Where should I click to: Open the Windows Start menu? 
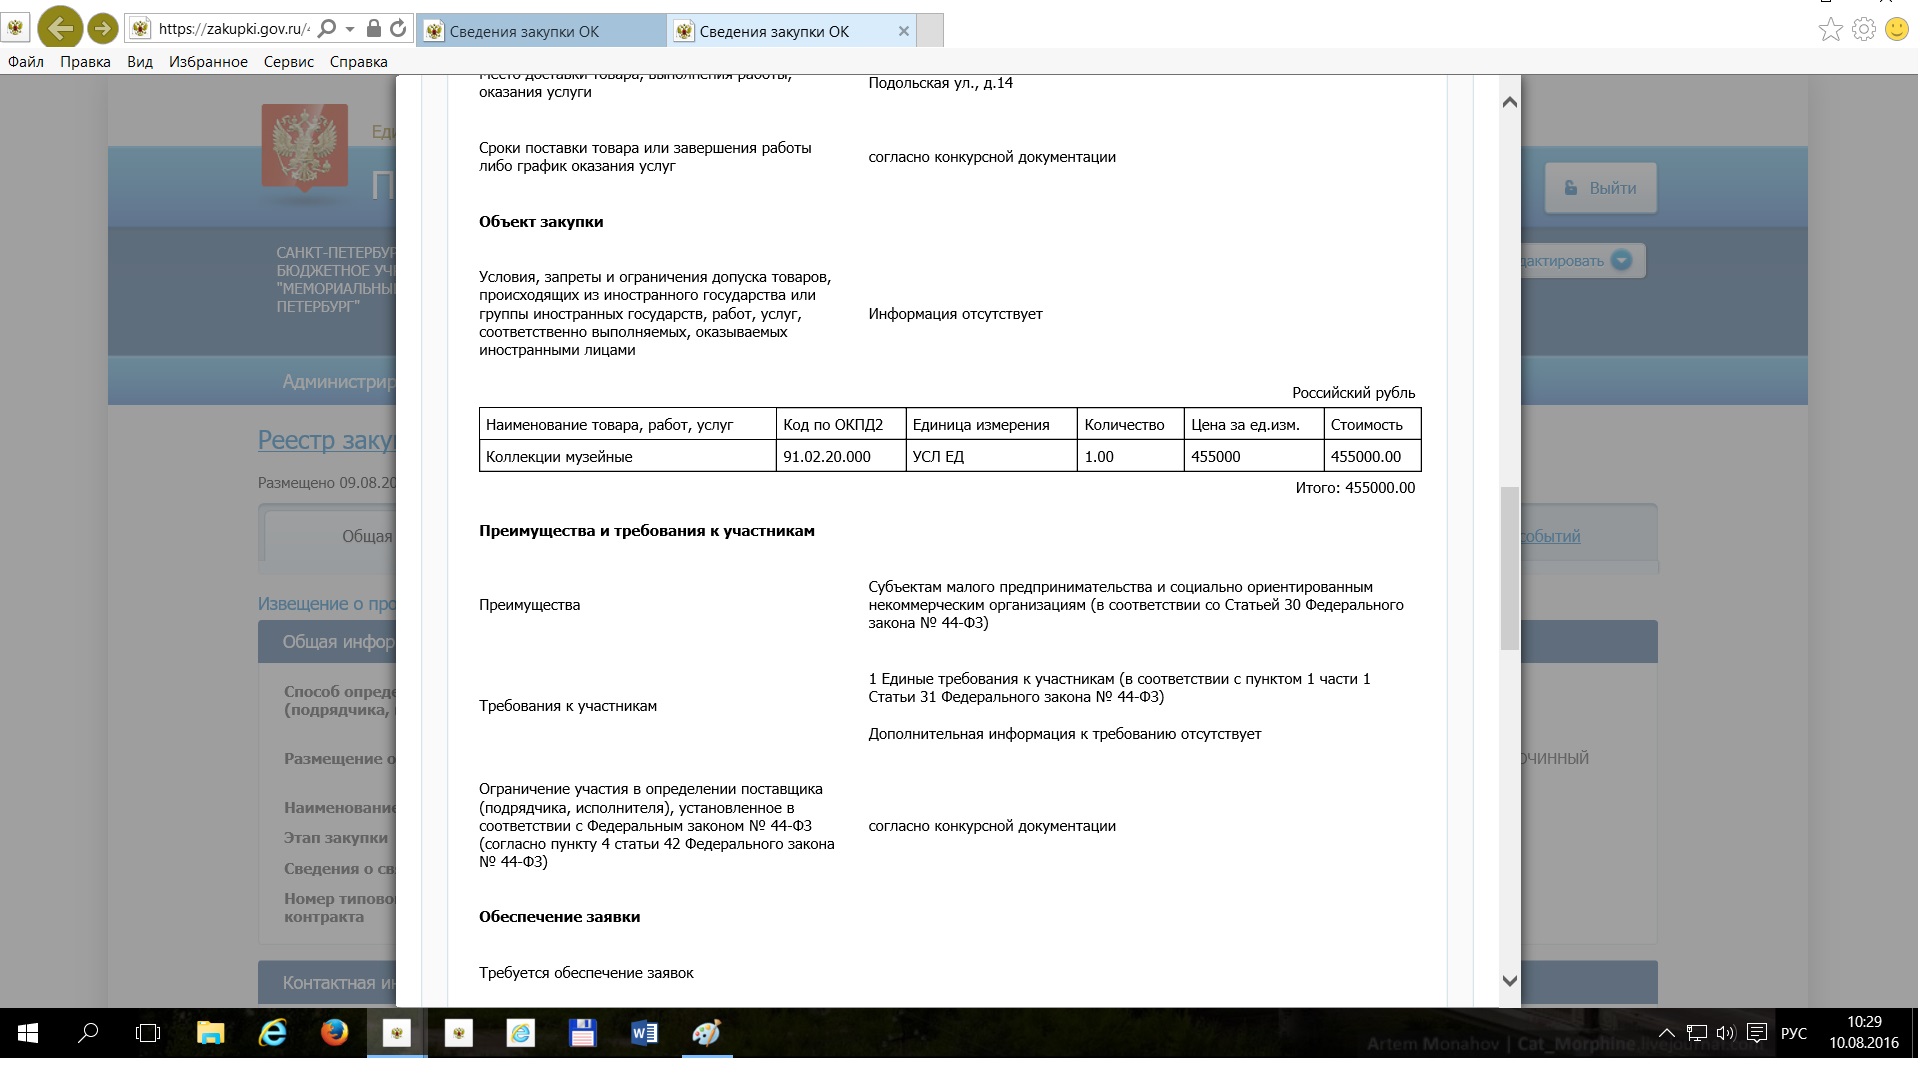(x=28, y=1033)
